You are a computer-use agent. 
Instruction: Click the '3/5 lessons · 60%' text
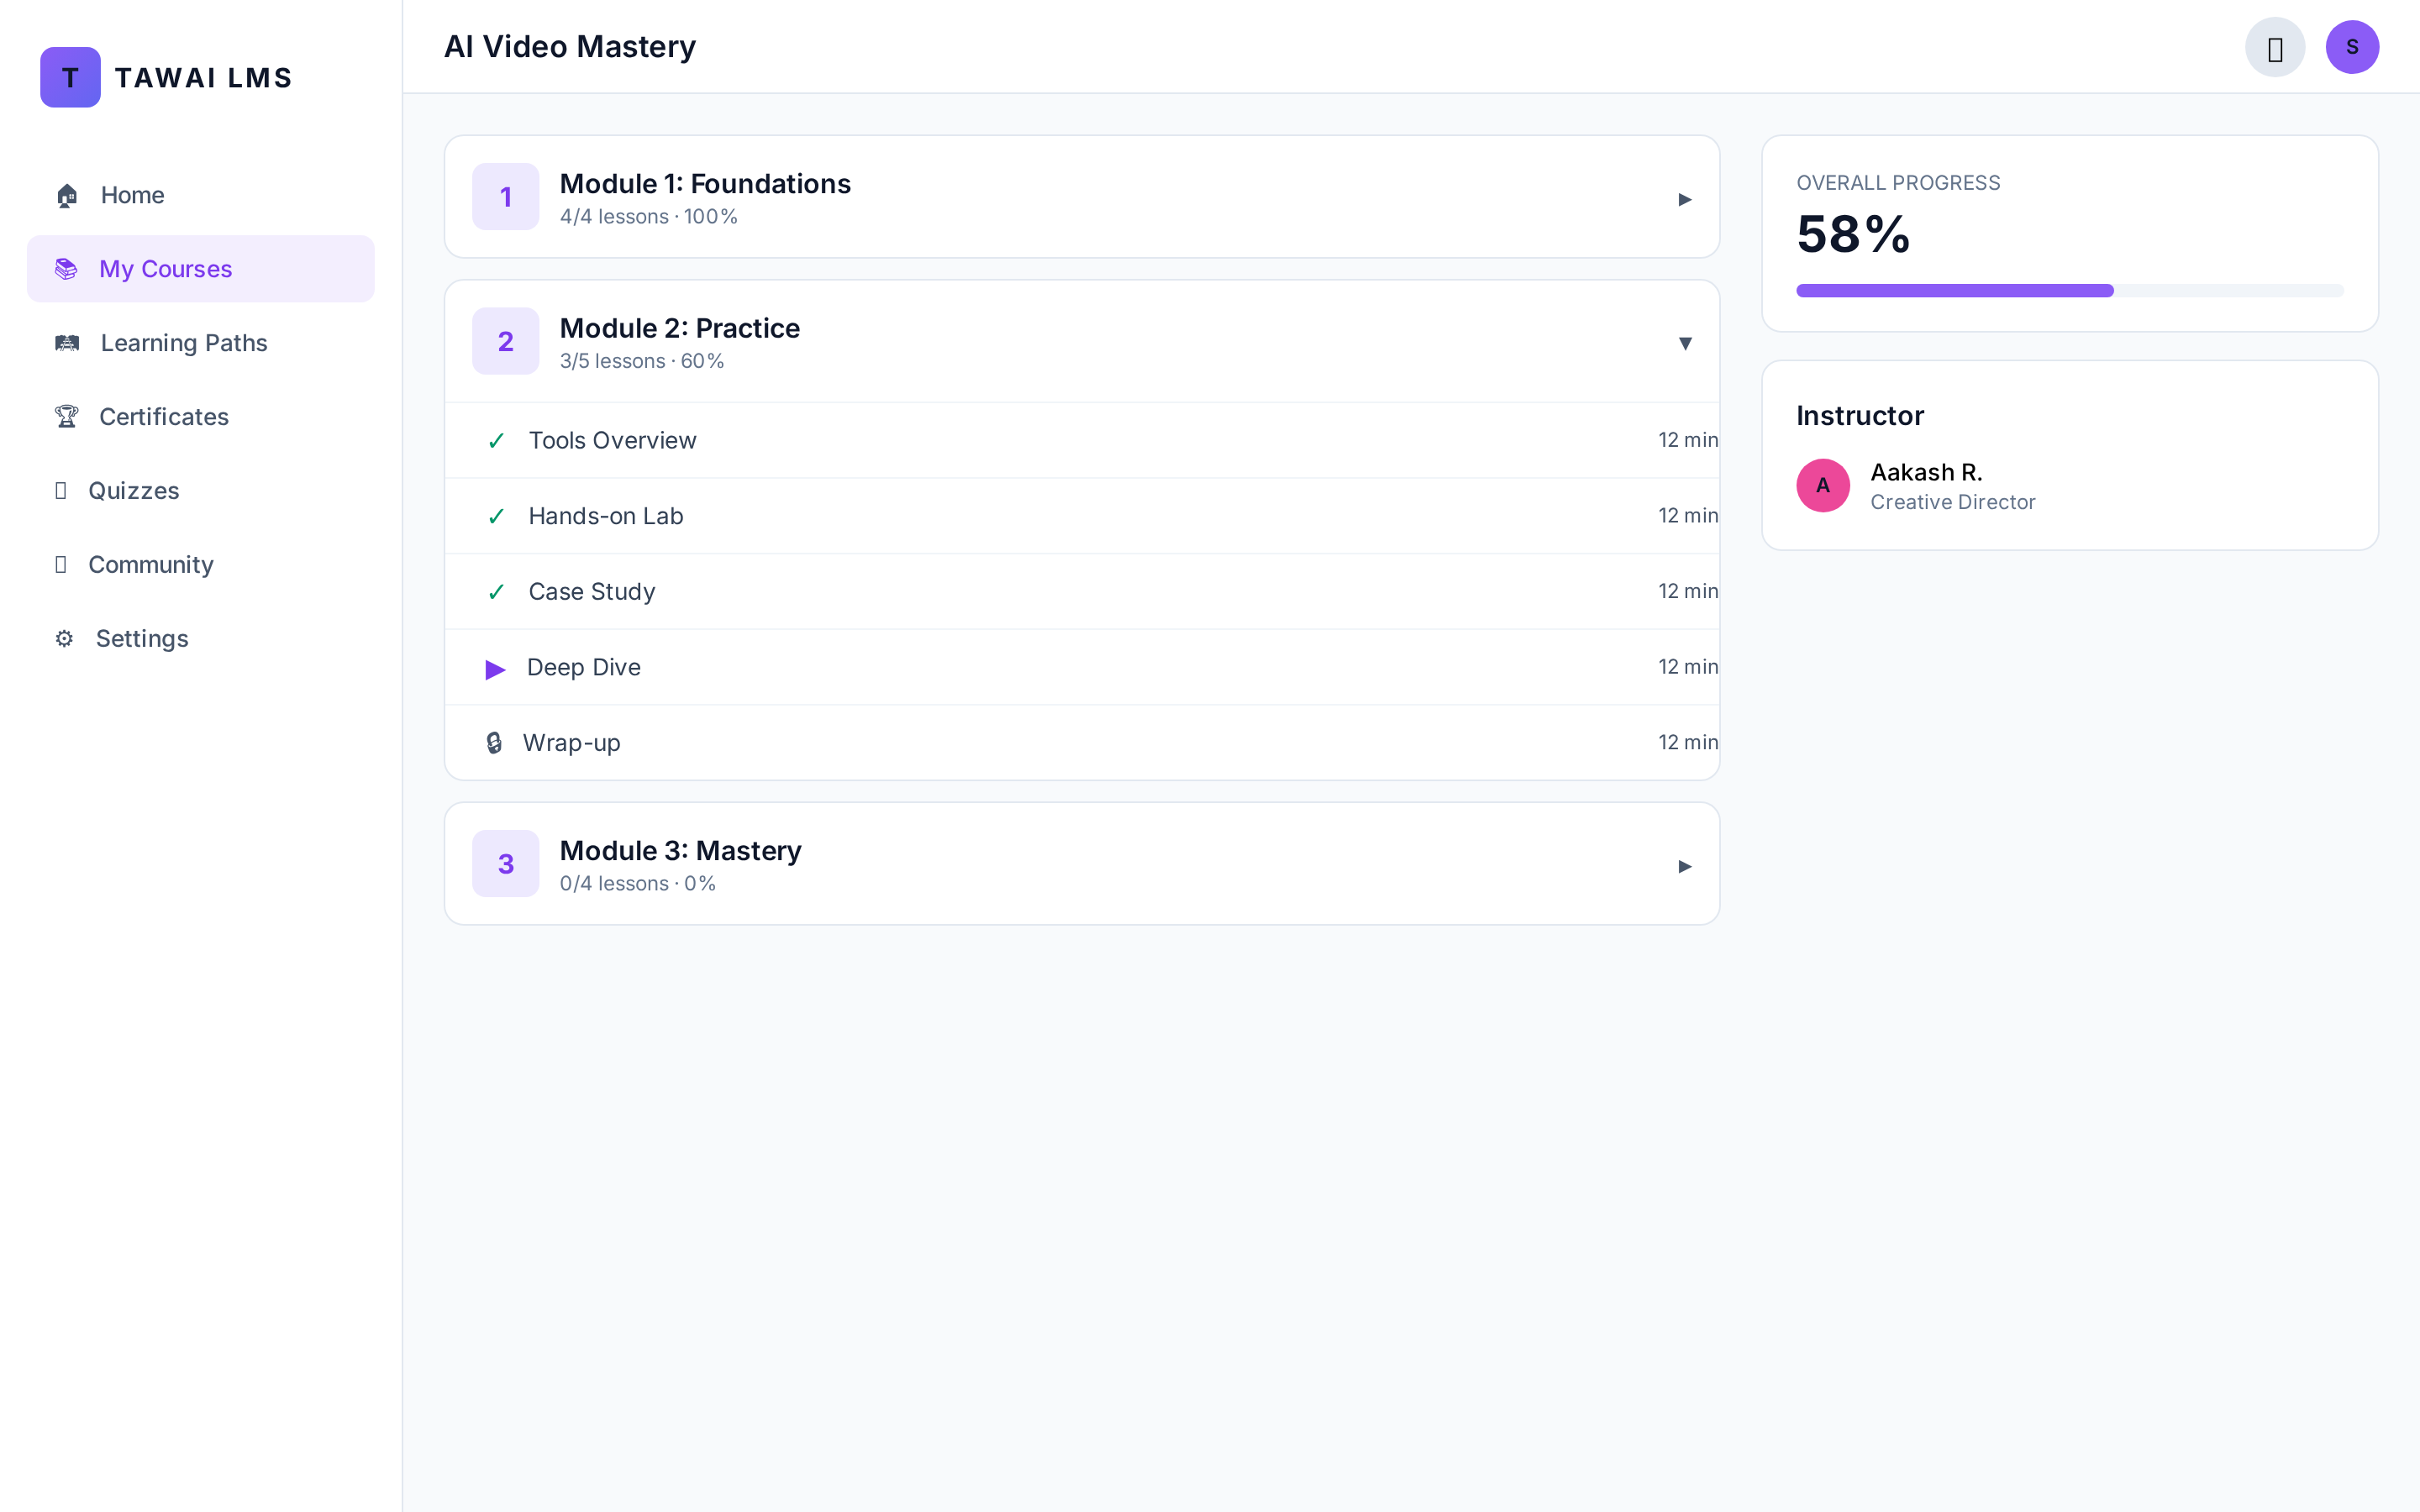642,361
